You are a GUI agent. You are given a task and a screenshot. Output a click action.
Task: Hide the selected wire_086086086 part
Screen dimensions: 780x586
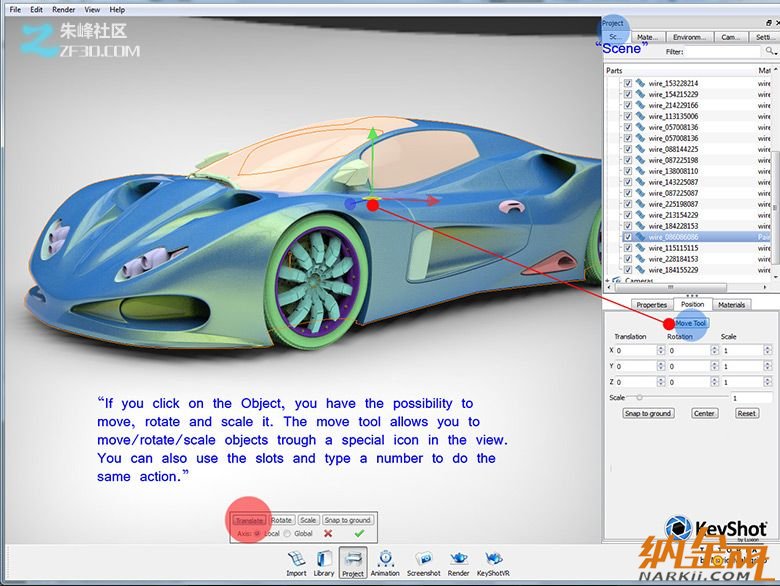pos(628,237)
